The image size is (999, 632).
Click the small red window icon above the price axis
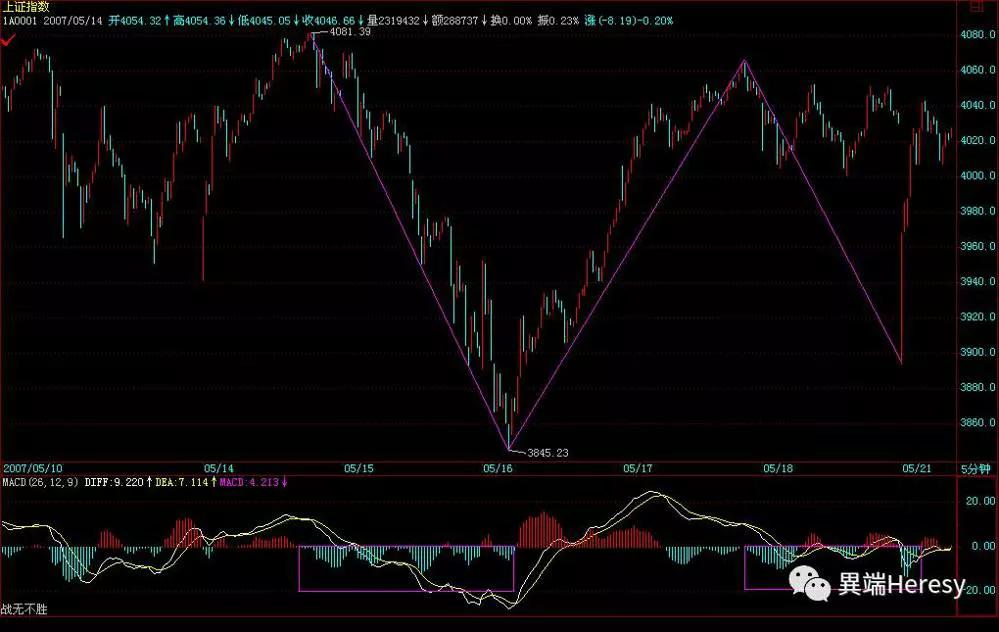[x=976, y=7]
